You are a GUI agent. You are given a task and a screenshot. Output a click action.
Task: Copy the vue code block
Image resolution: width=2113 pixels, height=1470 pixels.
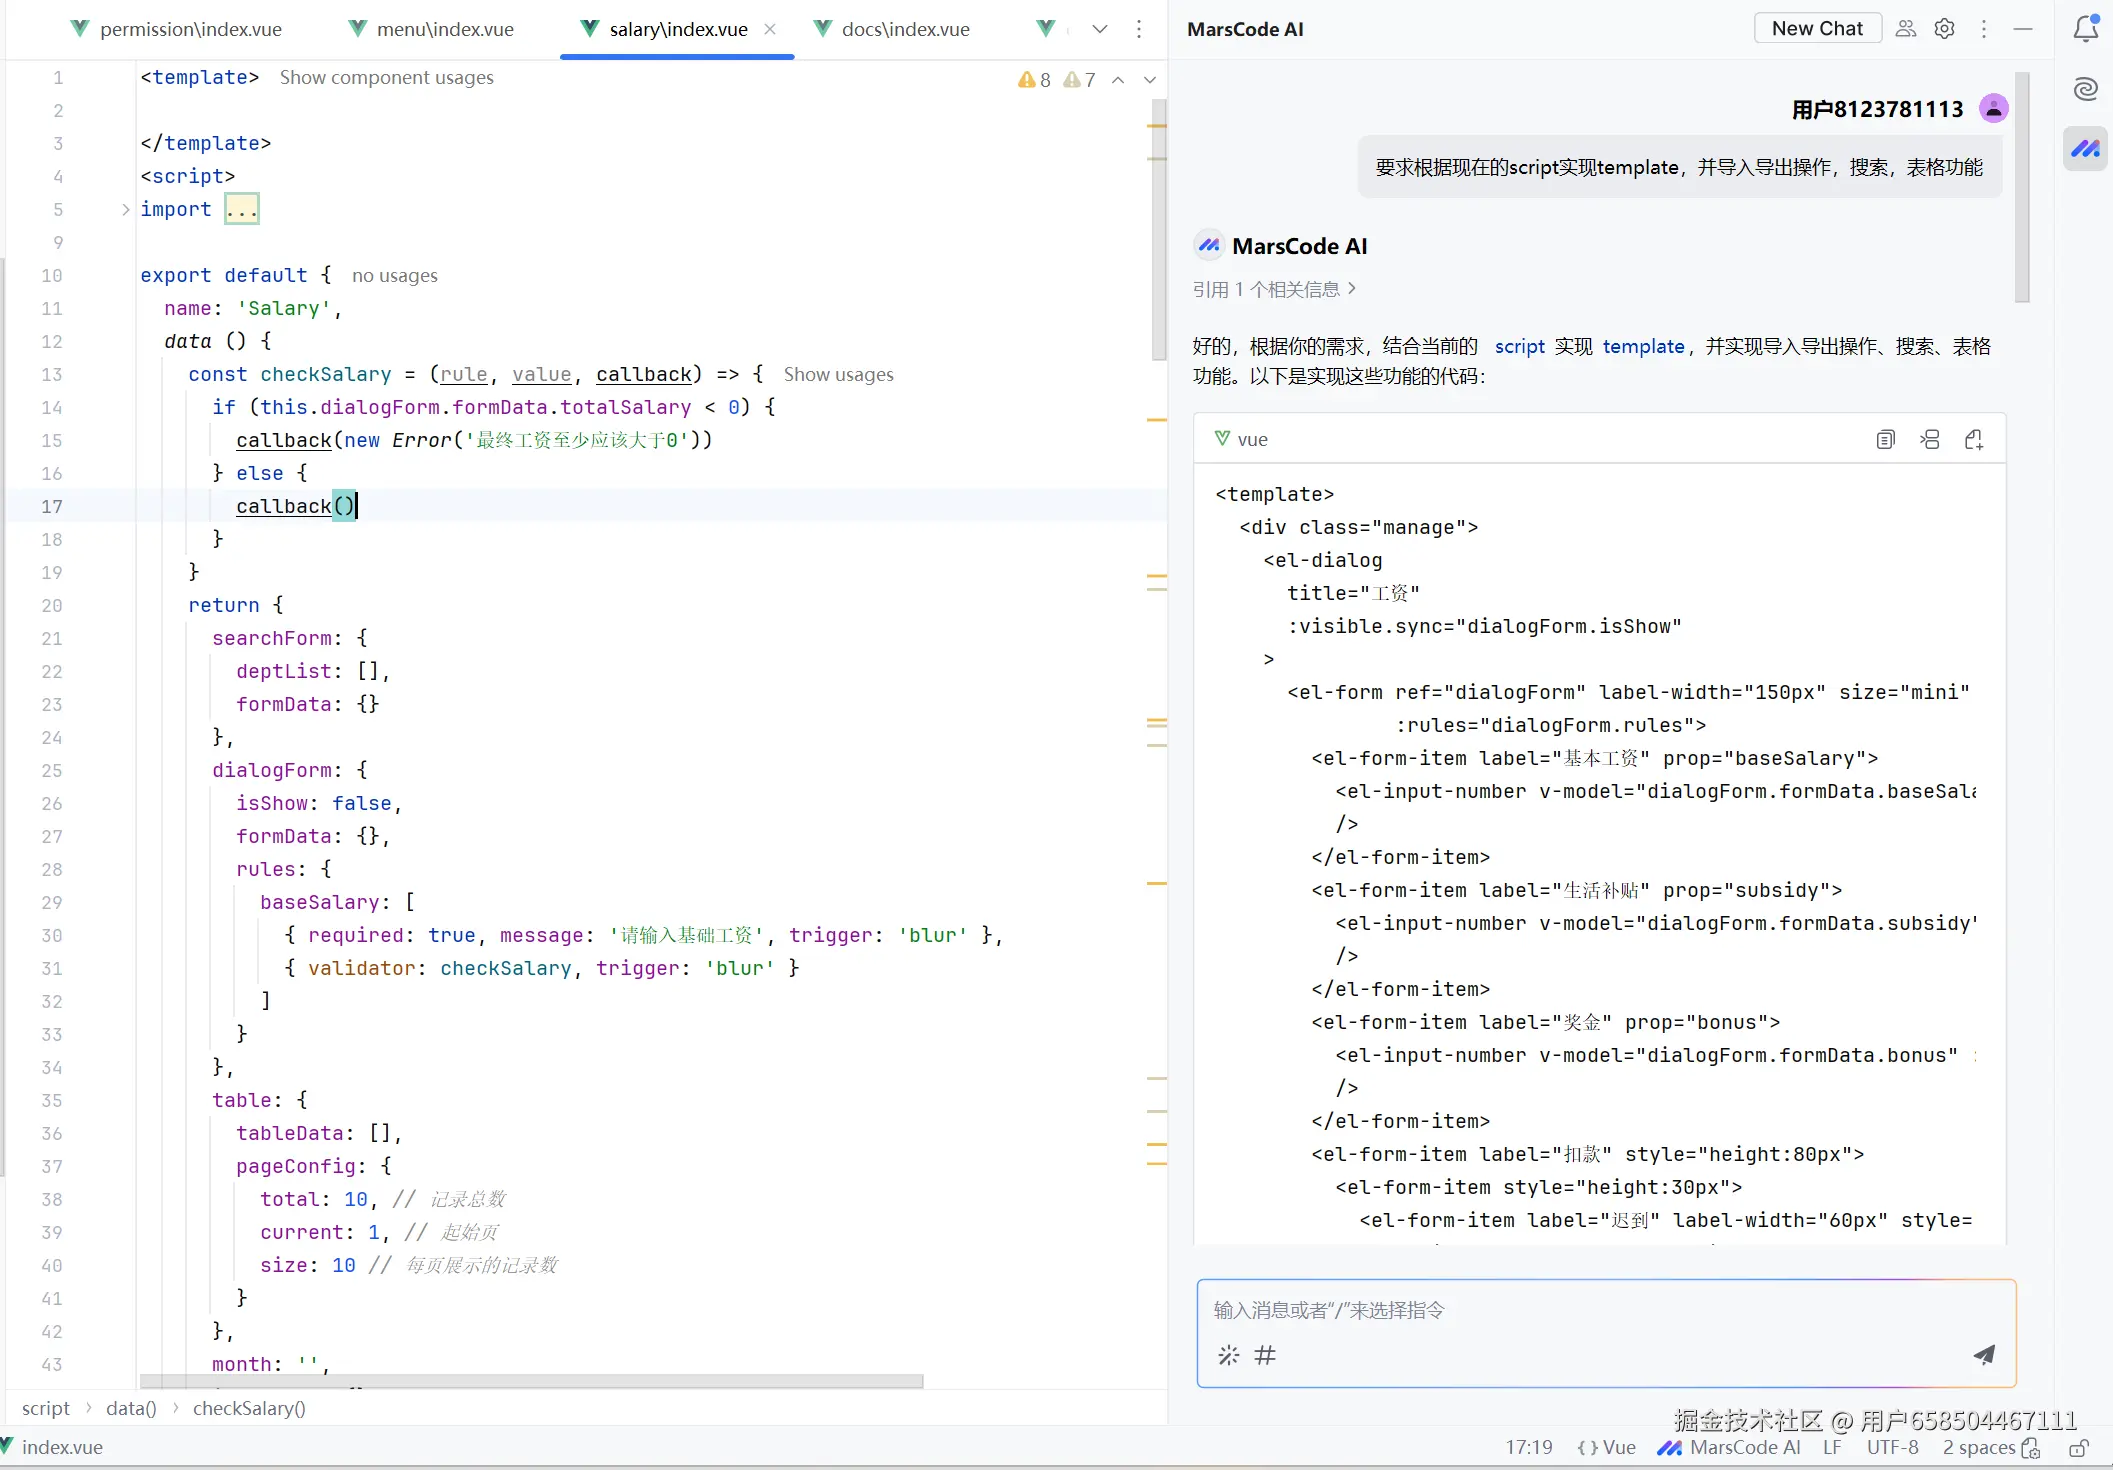tap(1885, 439)
